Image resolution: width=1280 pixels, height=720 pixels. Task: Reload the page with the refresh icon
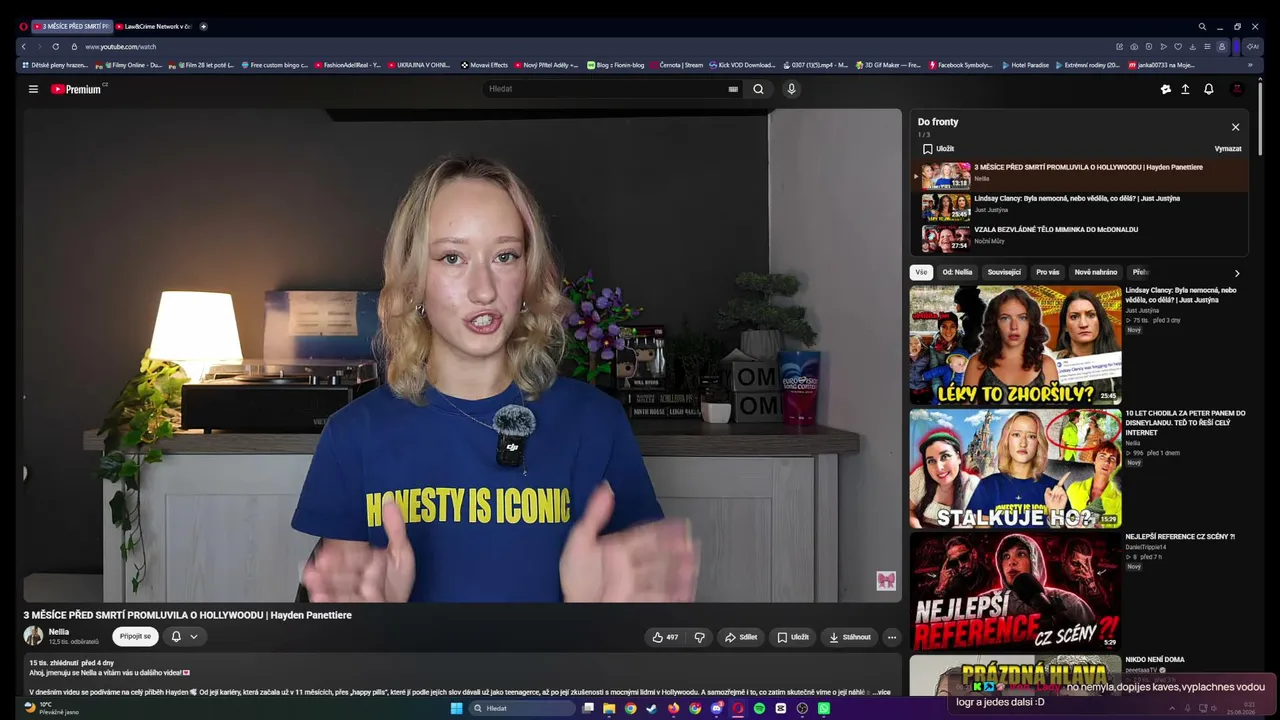coord(55,47)
